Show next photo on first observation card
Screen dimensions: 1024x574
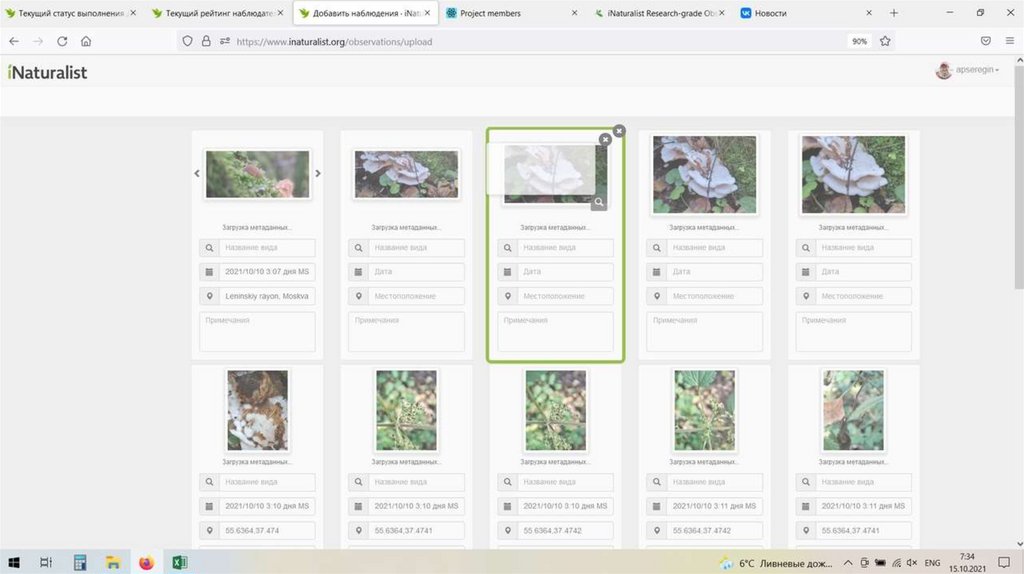point(318,174)
